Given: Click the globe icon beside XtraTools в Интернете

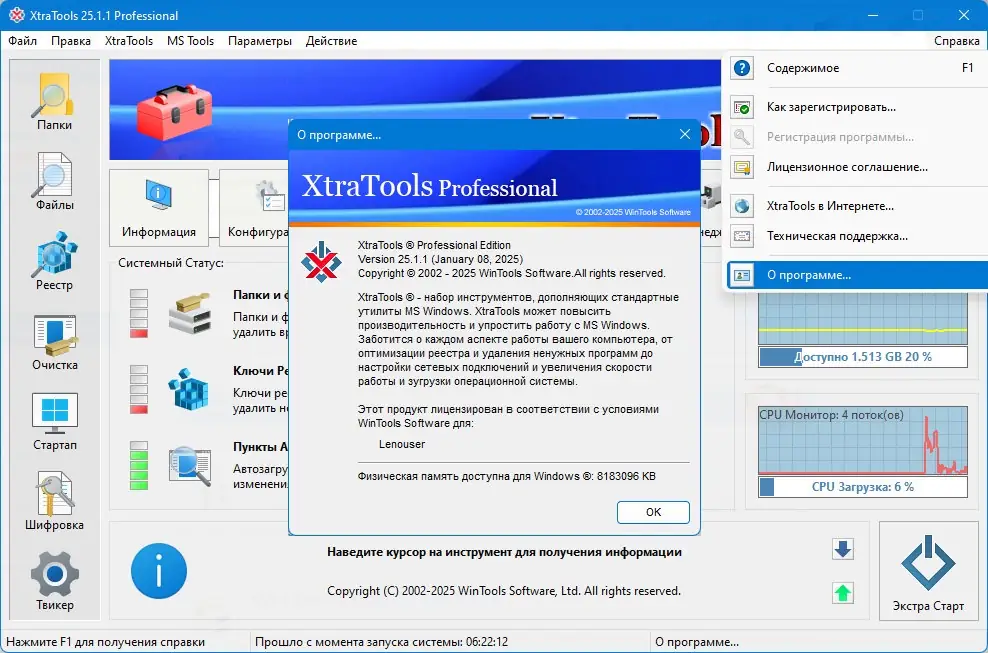Looking at the screenshot, I should pos(742,206).
